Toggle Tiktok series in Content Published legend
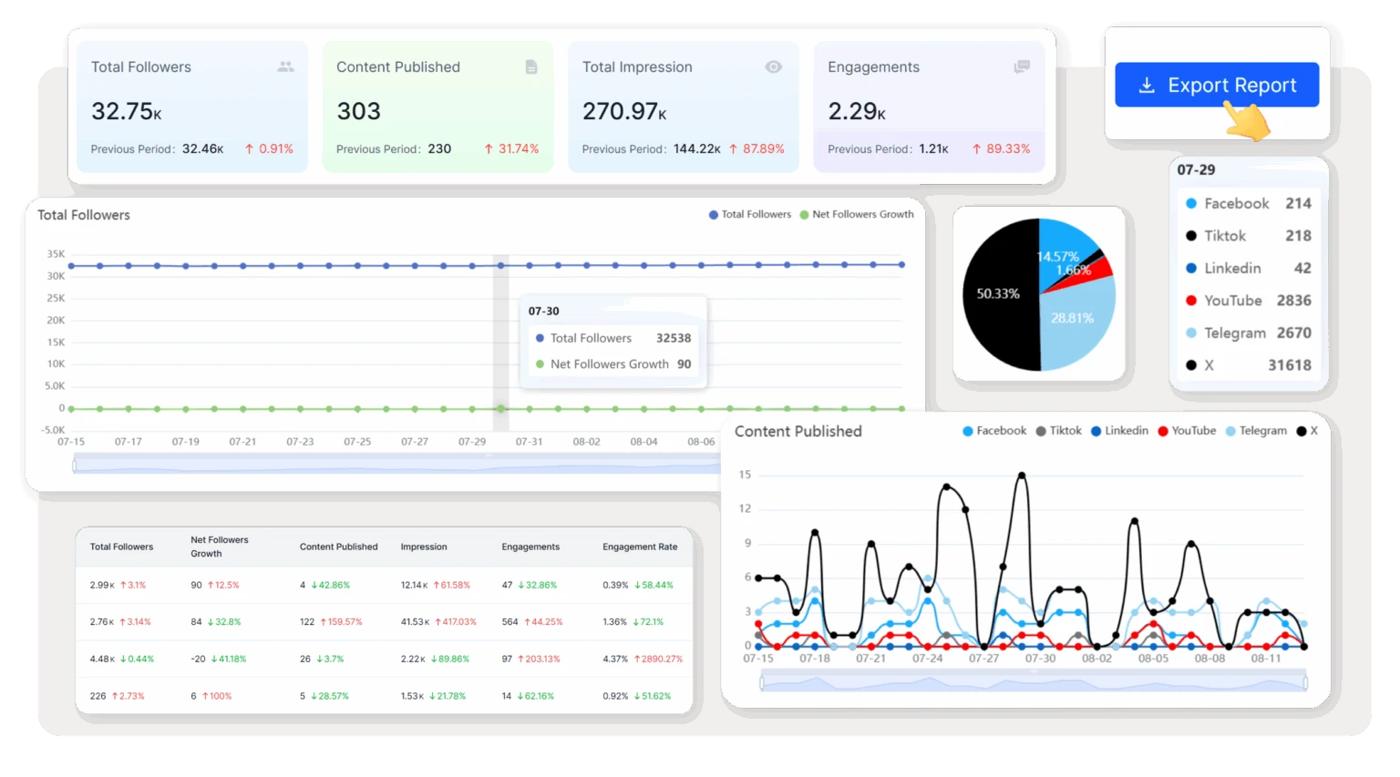This screenshot has width=1400, height=777. tap(1059, 431)
